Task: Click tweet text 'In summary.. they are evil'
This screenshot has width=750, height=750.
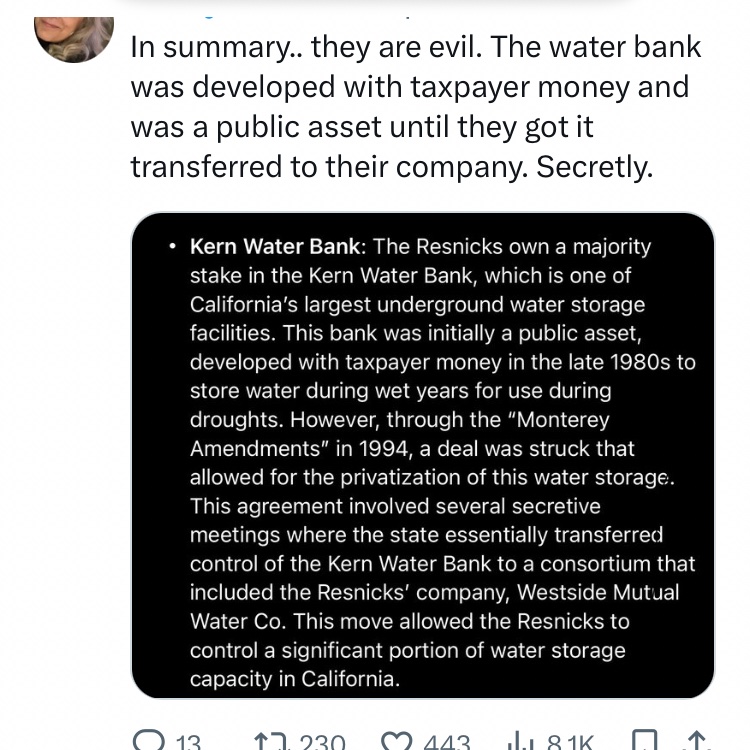Action: (x=307, y=47)
